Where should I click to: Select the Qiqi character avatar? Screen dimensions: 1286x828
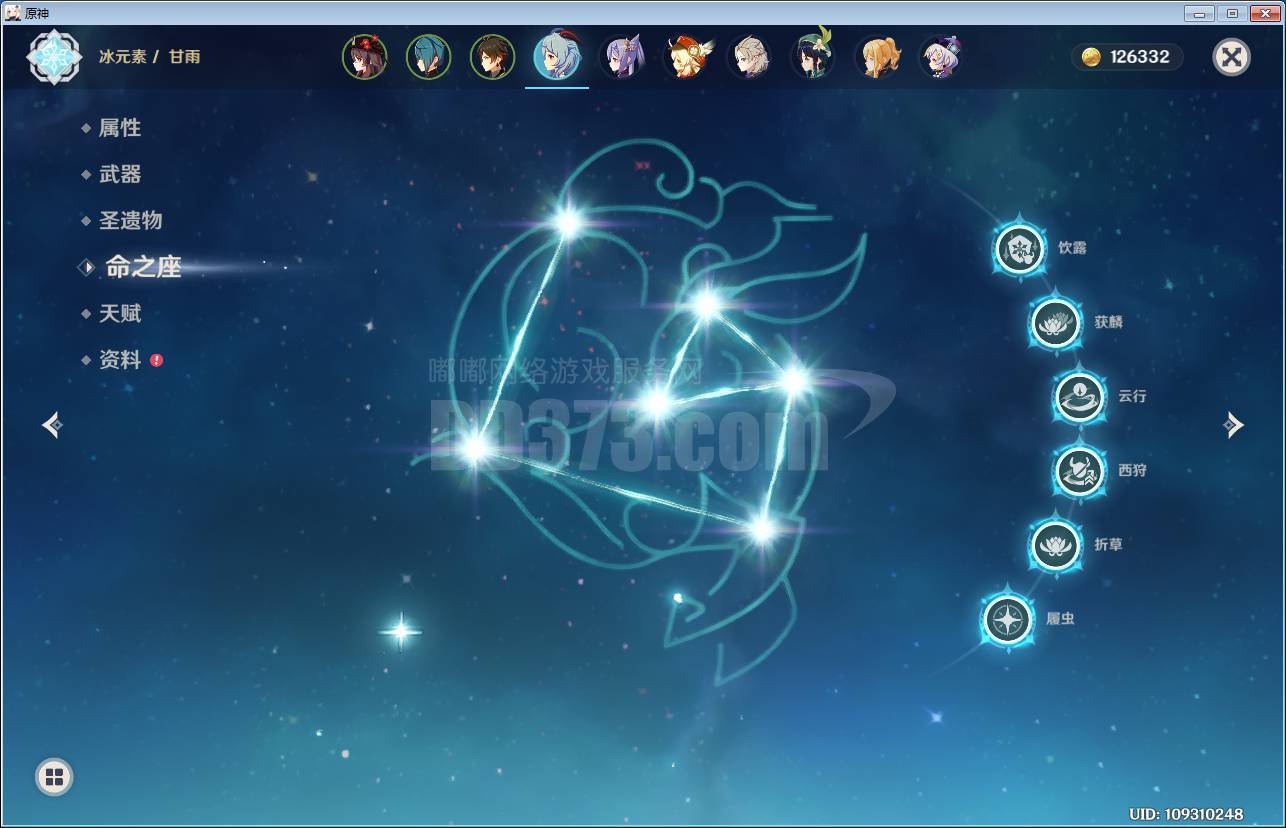pos(941,57)
